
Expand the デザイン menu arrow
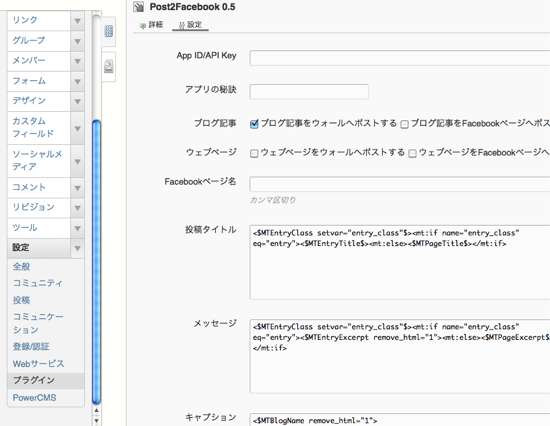point(78,101)
